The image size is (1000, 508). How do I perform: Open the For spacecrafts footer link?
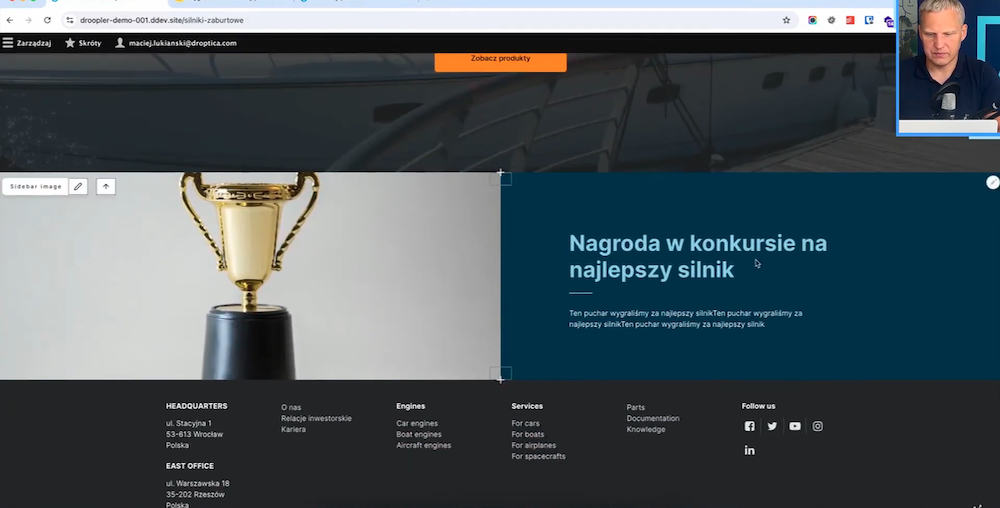click(538, 456)
